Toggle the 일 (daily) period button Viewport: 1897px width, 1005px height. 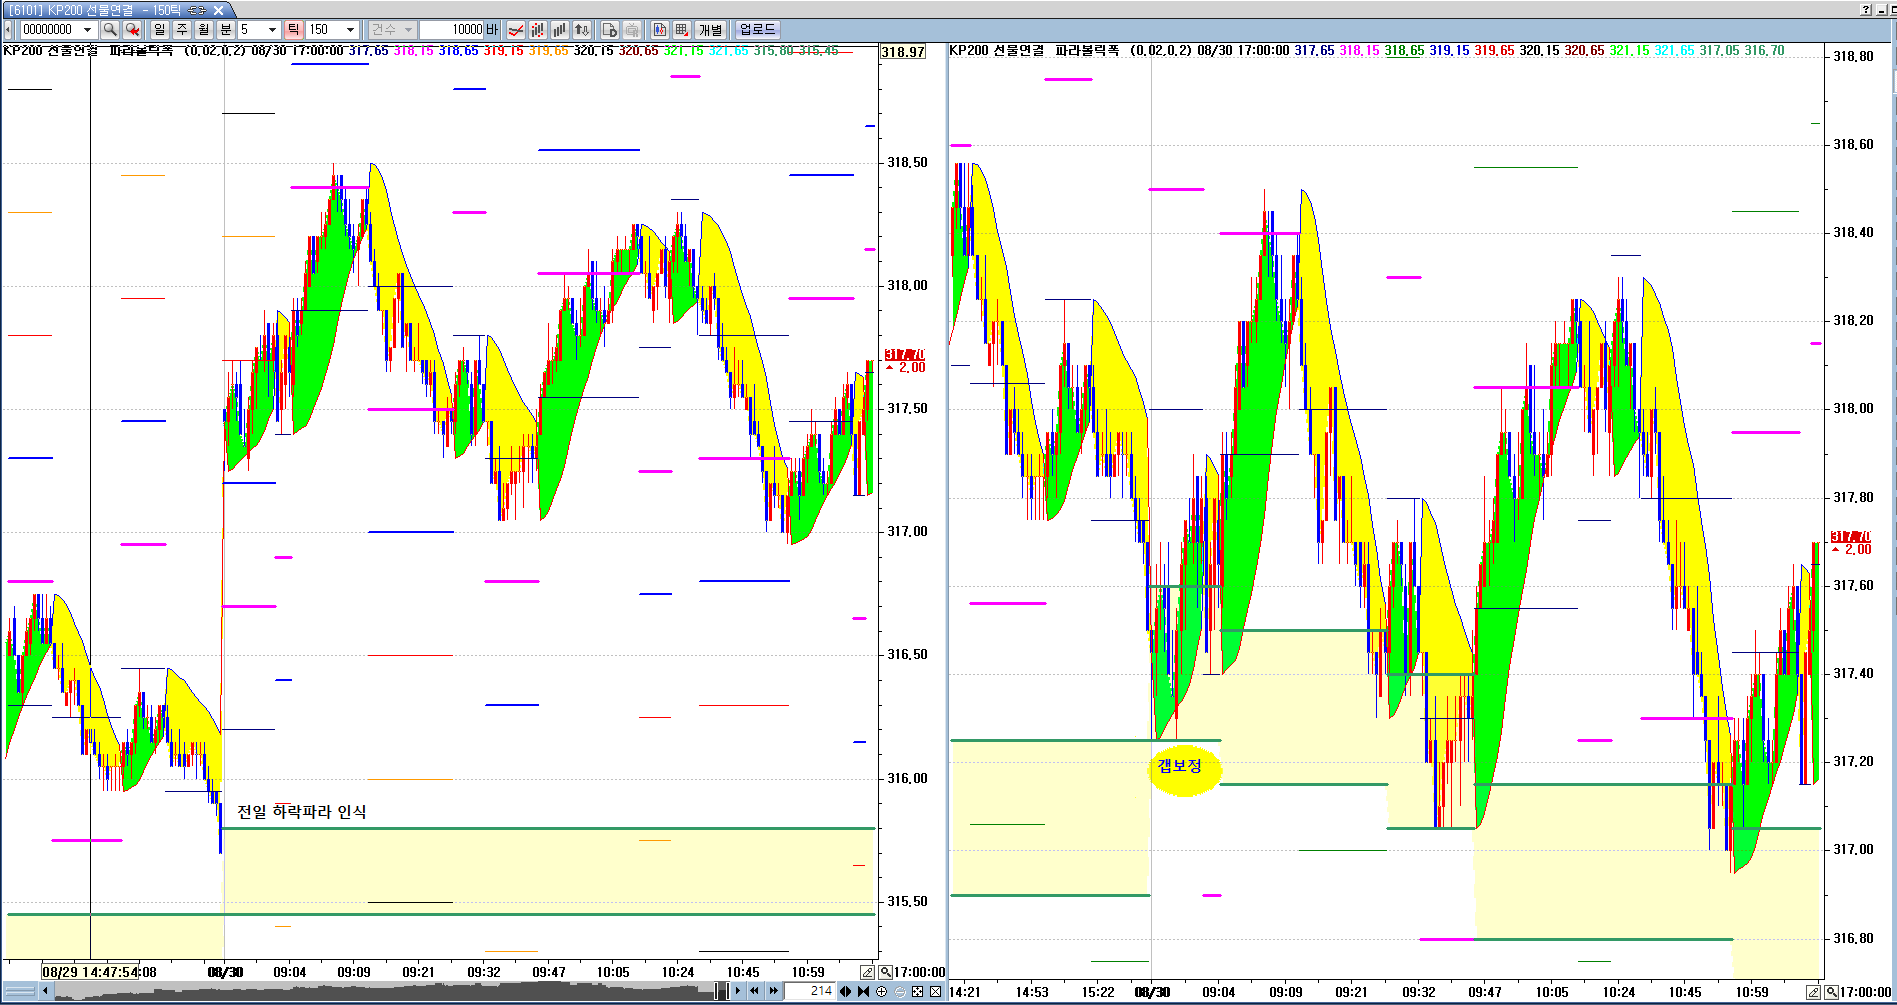(160, 30)
